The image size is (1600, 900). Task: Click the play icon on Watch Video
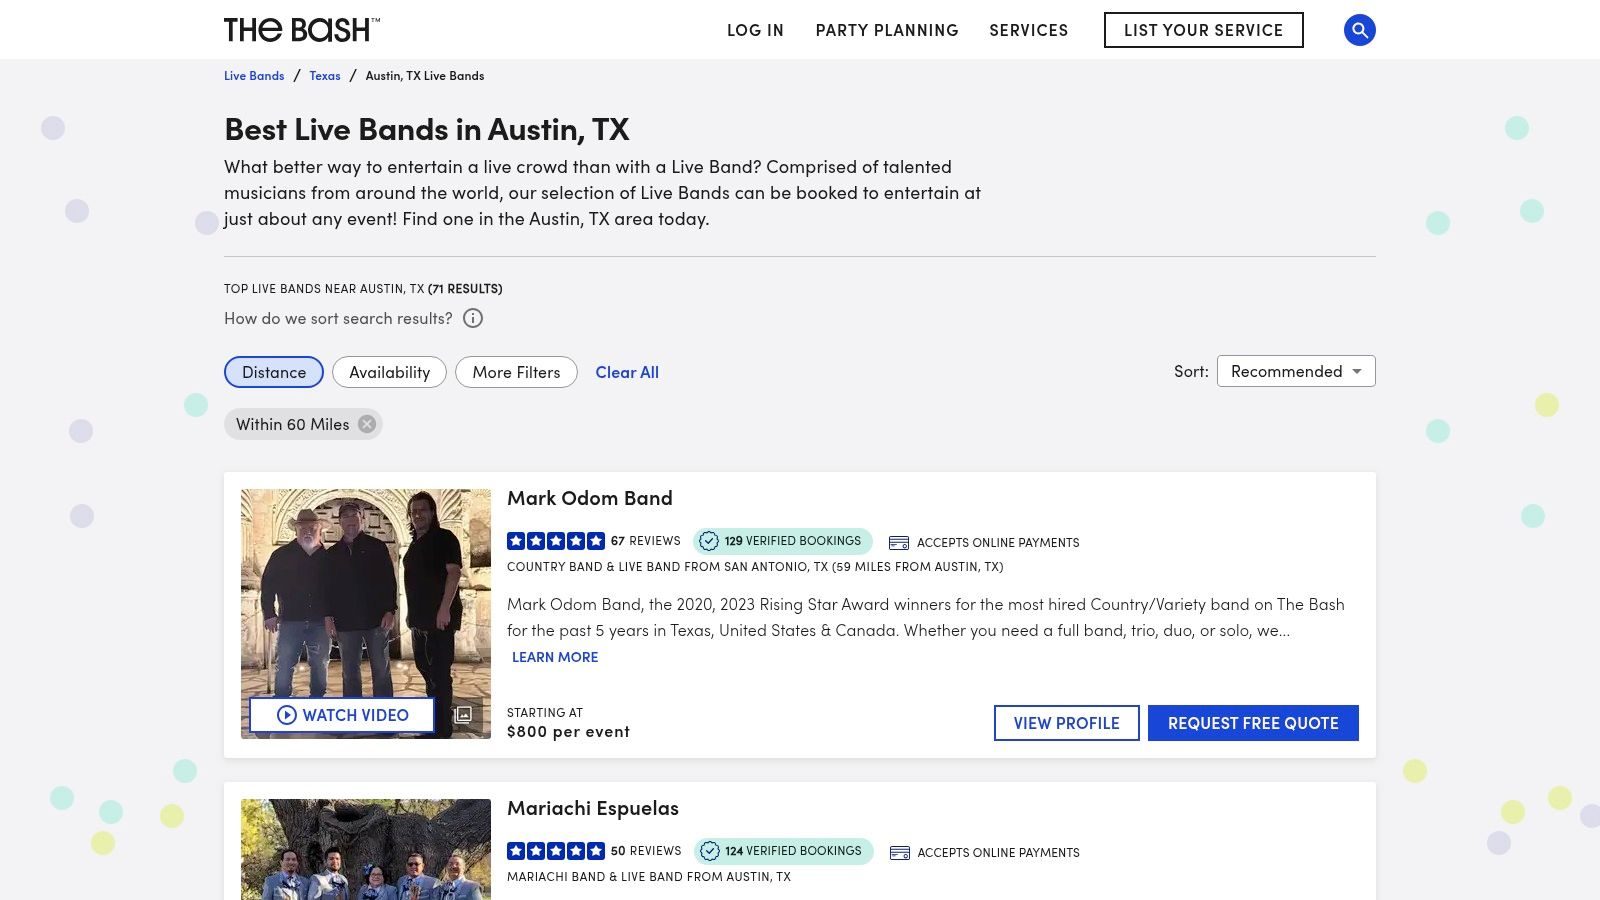point(287,715)
